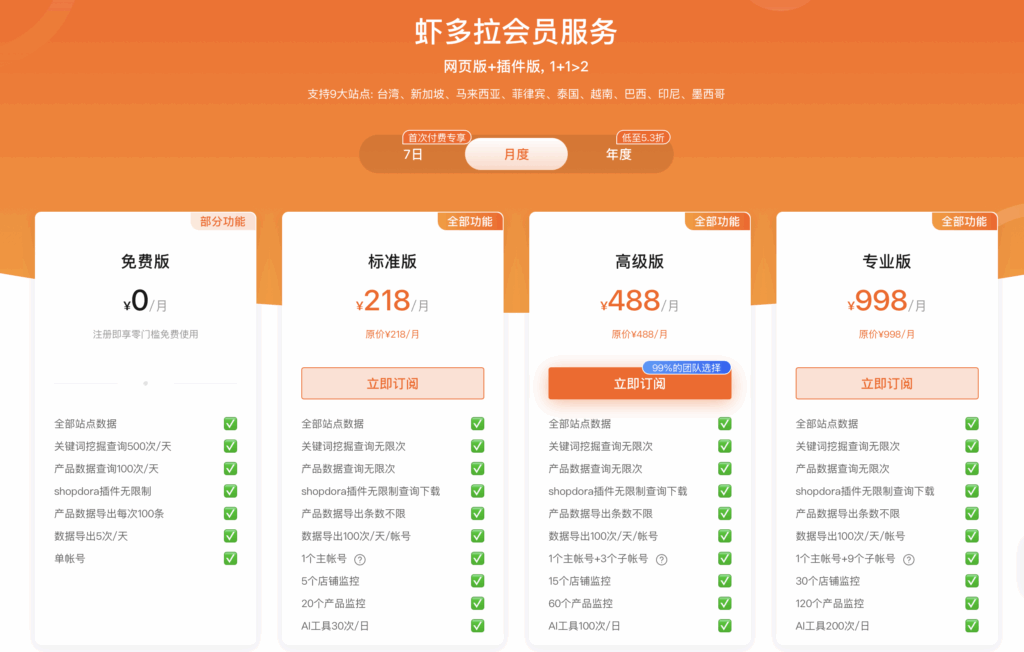
Task: Click help icon beside 1个主帐号+9个子帐号
Action: click(908, 559)
